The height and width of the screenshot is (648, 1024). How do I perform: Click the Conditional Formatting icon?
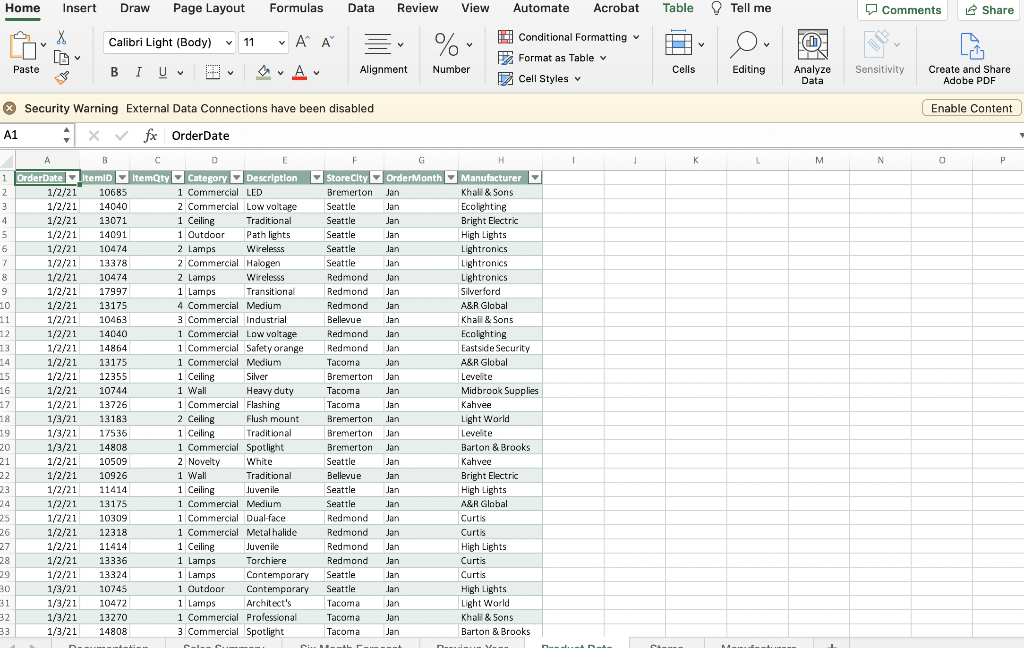coord(505,37)
